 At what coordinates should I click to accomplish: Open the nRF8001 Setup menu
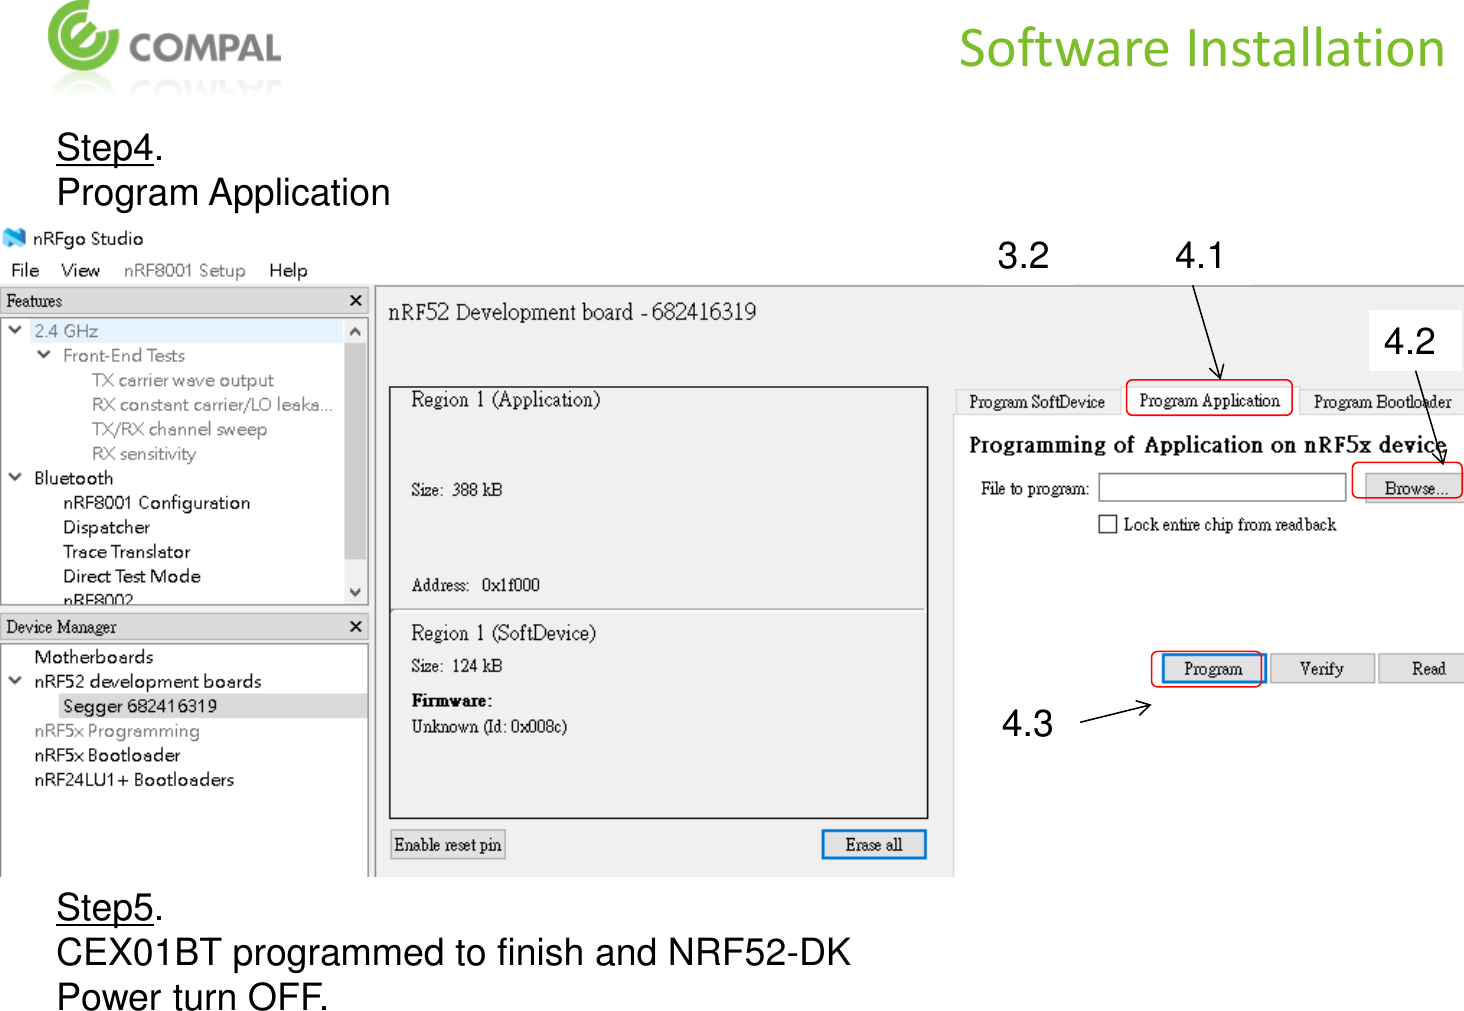tap(184, 270)
